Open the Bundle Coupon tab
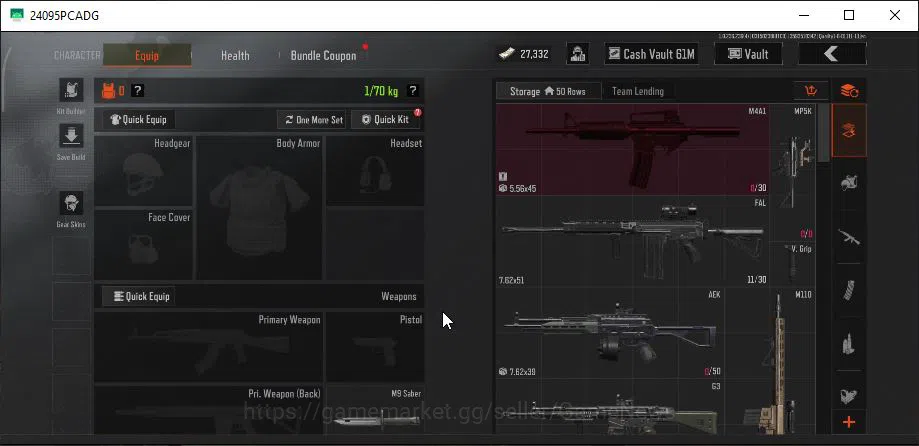919x446 pixels. [x=324, y=56]
